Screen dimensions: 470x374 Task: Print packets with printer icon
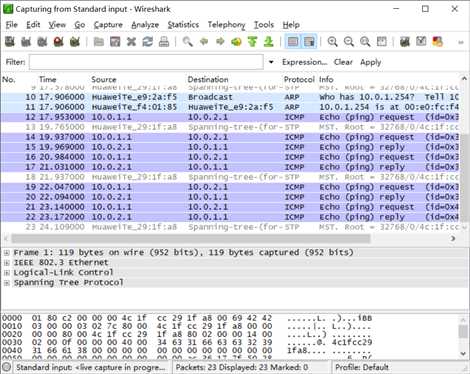point(164,42)
